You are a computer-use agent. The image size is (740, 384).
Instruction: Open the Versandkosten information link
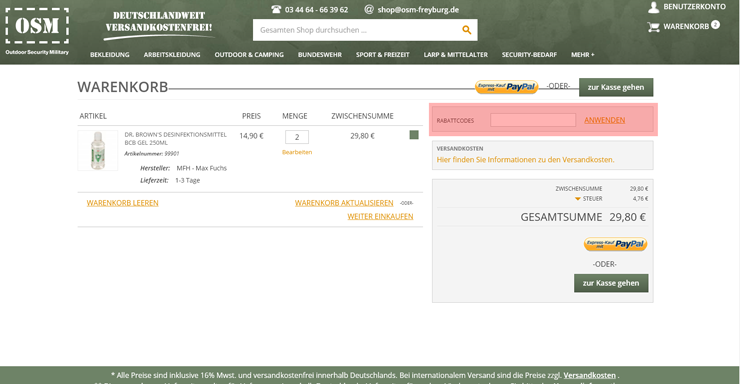click(525, 160)
